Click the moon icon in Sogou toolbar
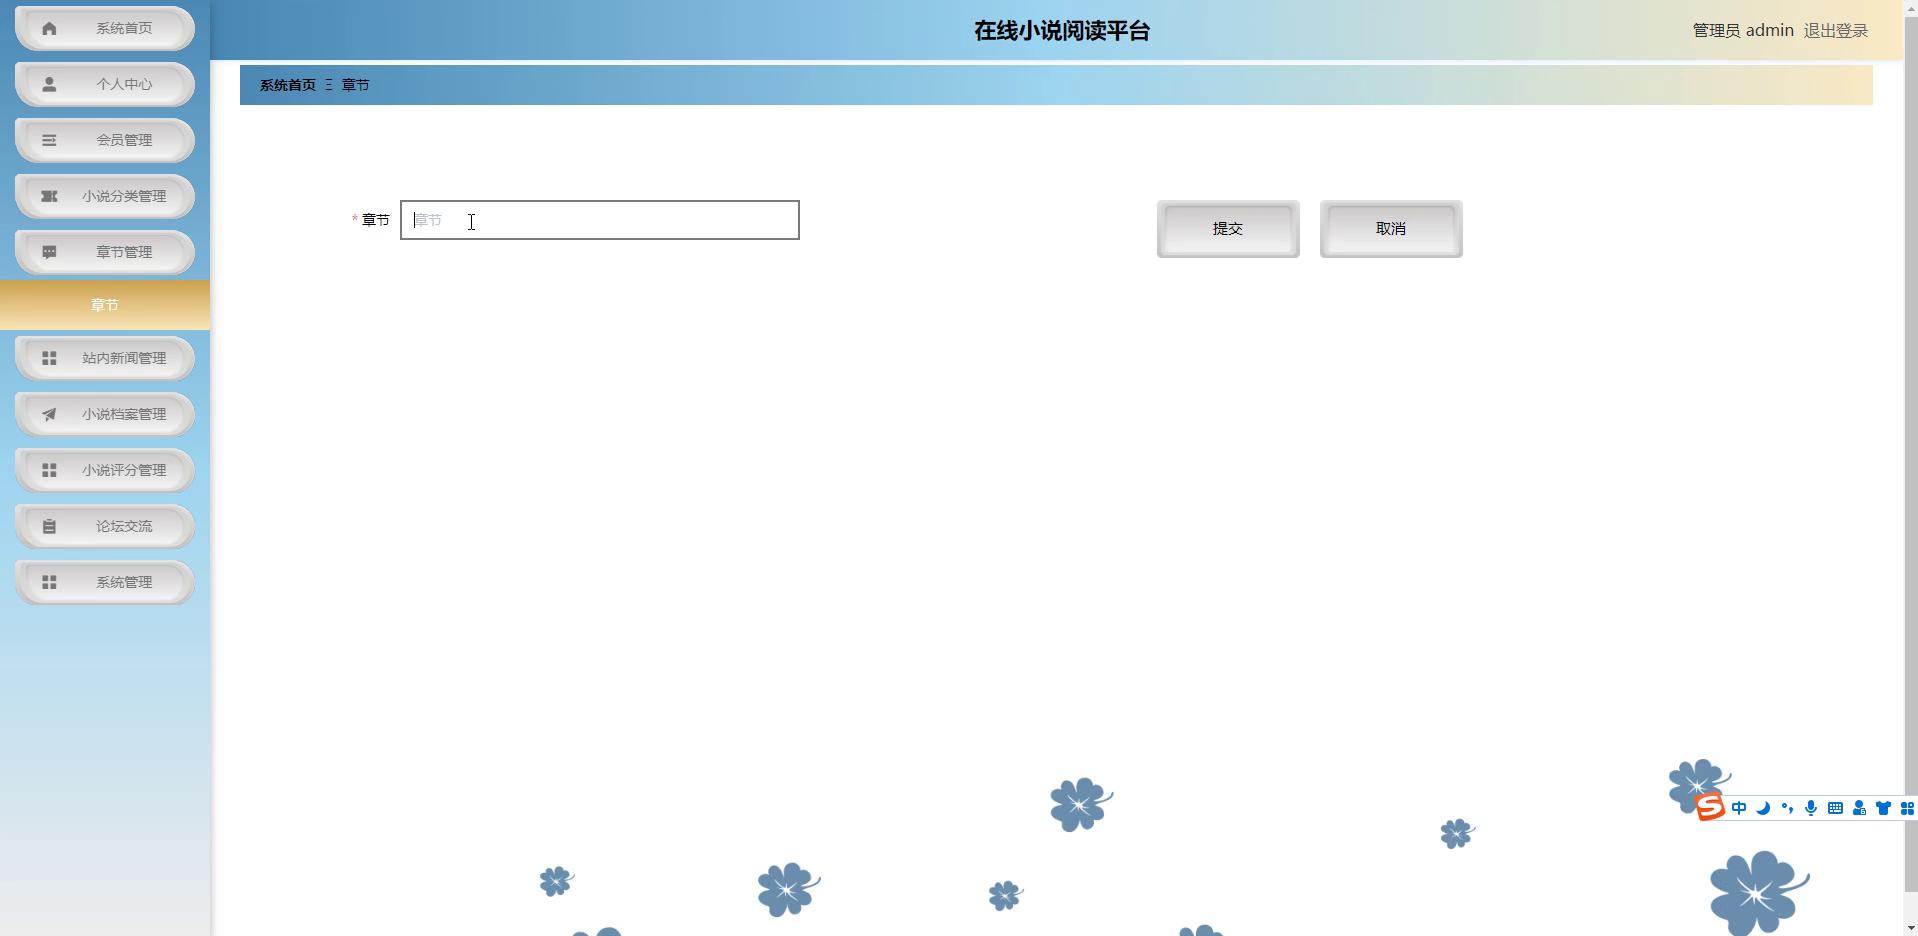 1763,808
